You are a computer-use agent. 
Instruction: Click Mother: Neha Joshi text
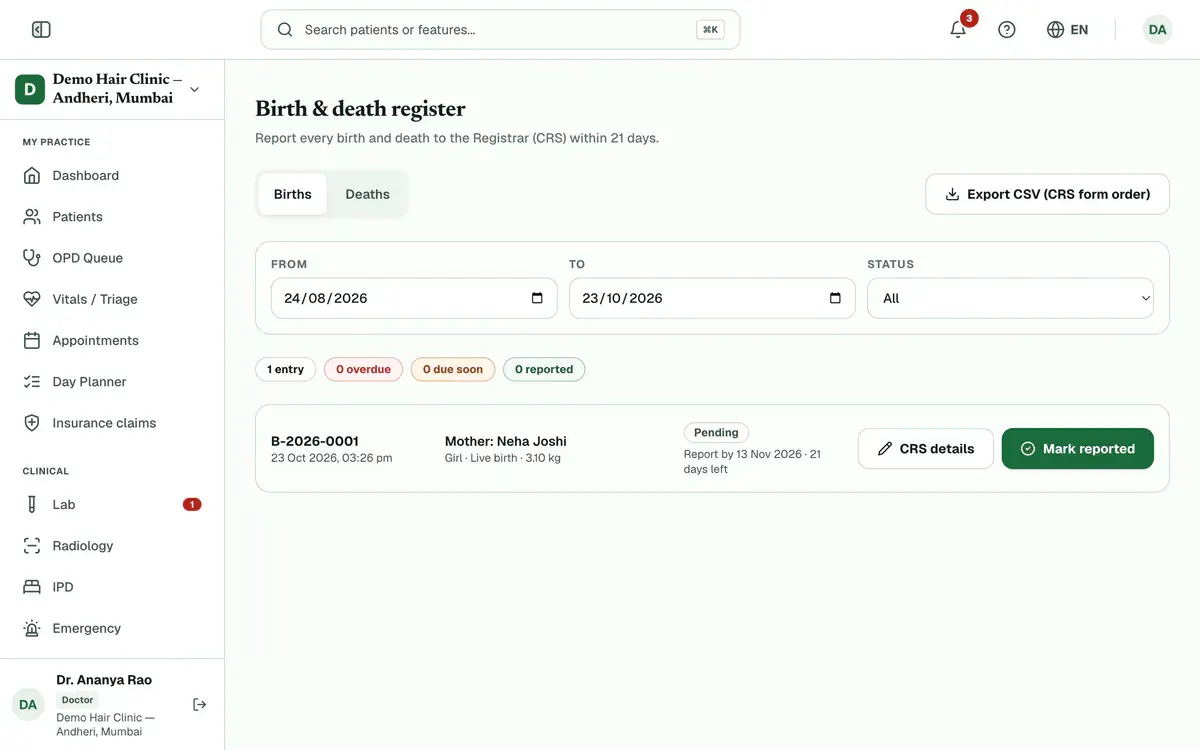point(506,441)
